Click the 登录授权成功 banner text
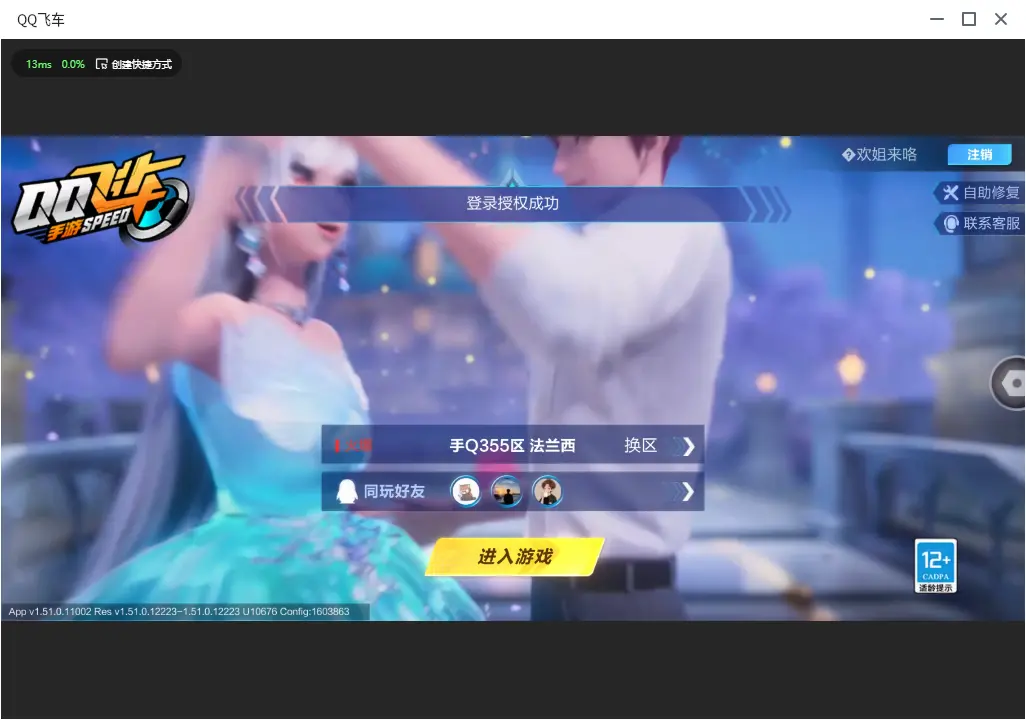The height and width of the screenshot is (720, 1026). (x=512, y=203)
